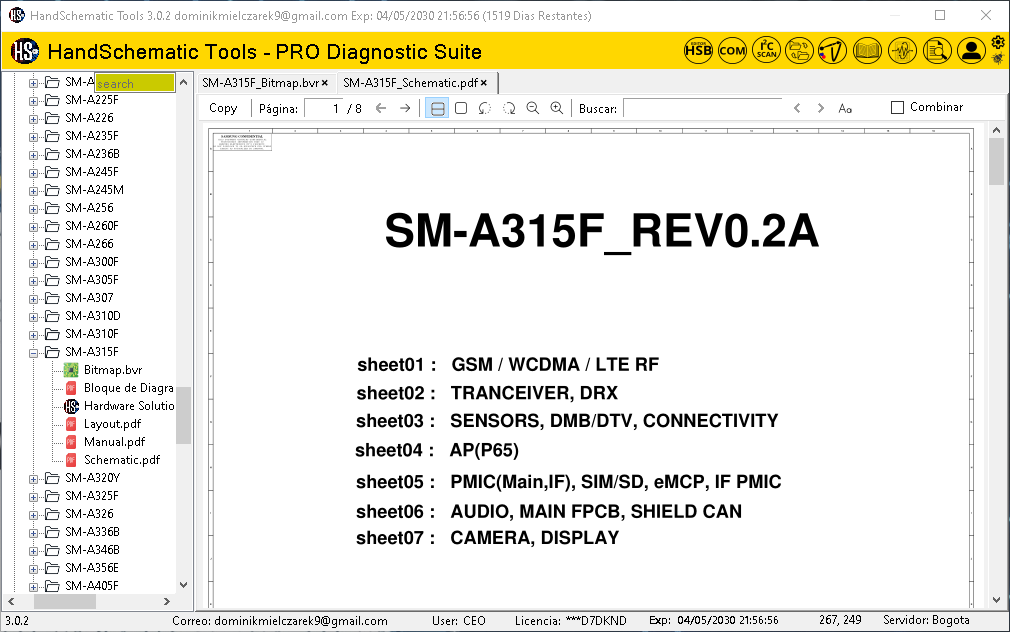Toggle match case Aa option
Screen dimensions: 1010x632
[x=845, y=109]
